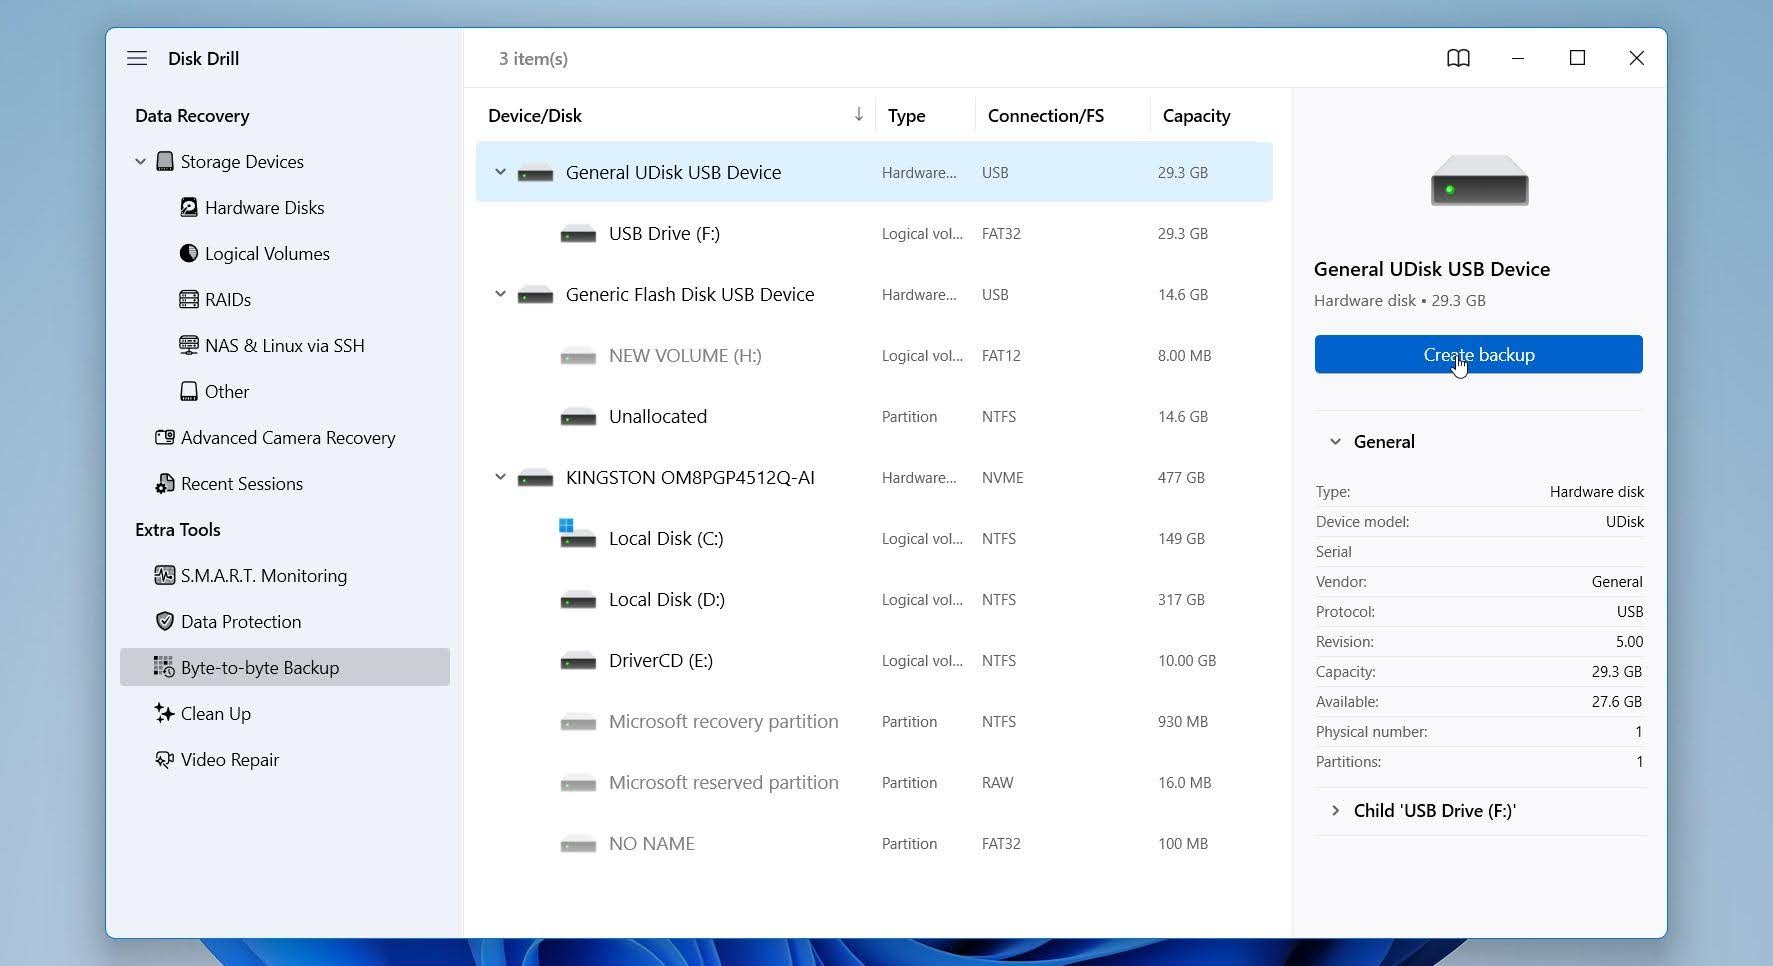
Task: Click the S.M.A.R.T. Monitoring icon
Action: tap(165, 575)
